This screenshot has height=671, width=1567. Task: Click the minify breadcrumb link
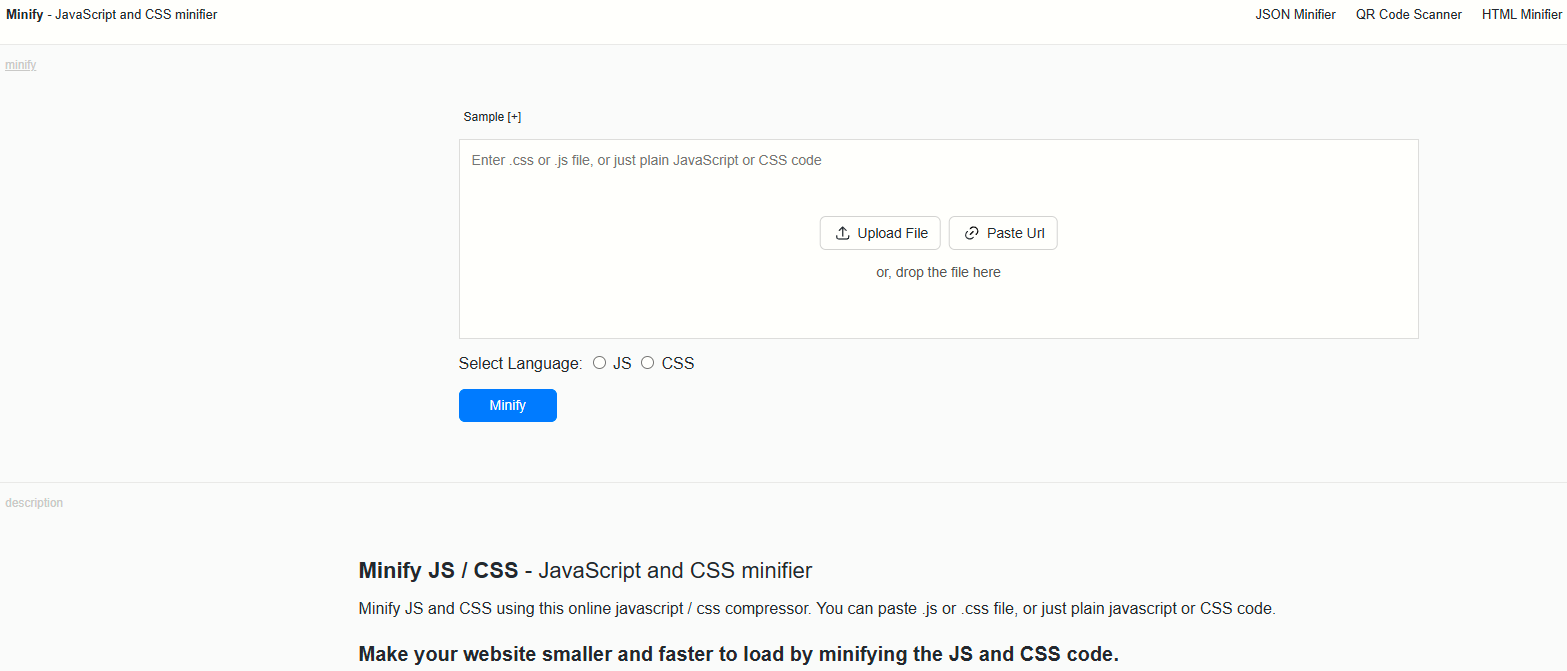(20, 64)
